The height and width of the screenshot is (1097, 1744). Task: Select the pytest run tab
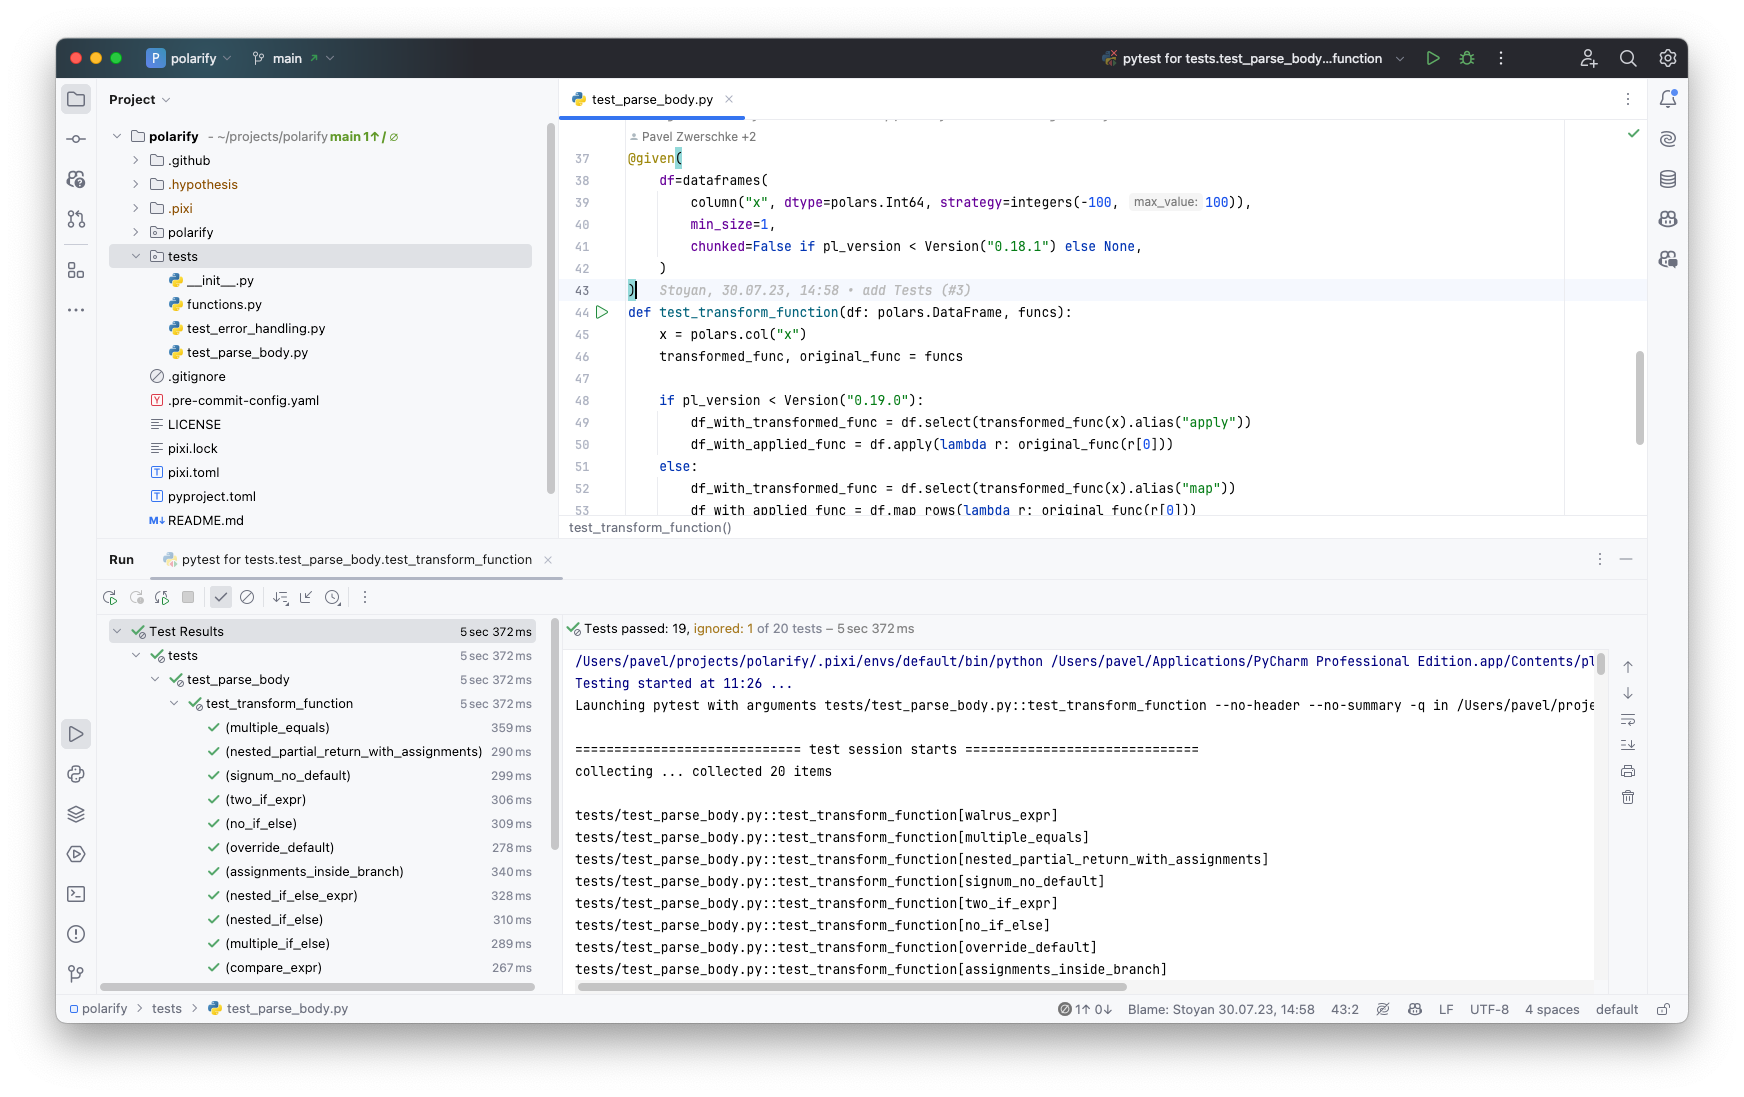click(356, 559)
